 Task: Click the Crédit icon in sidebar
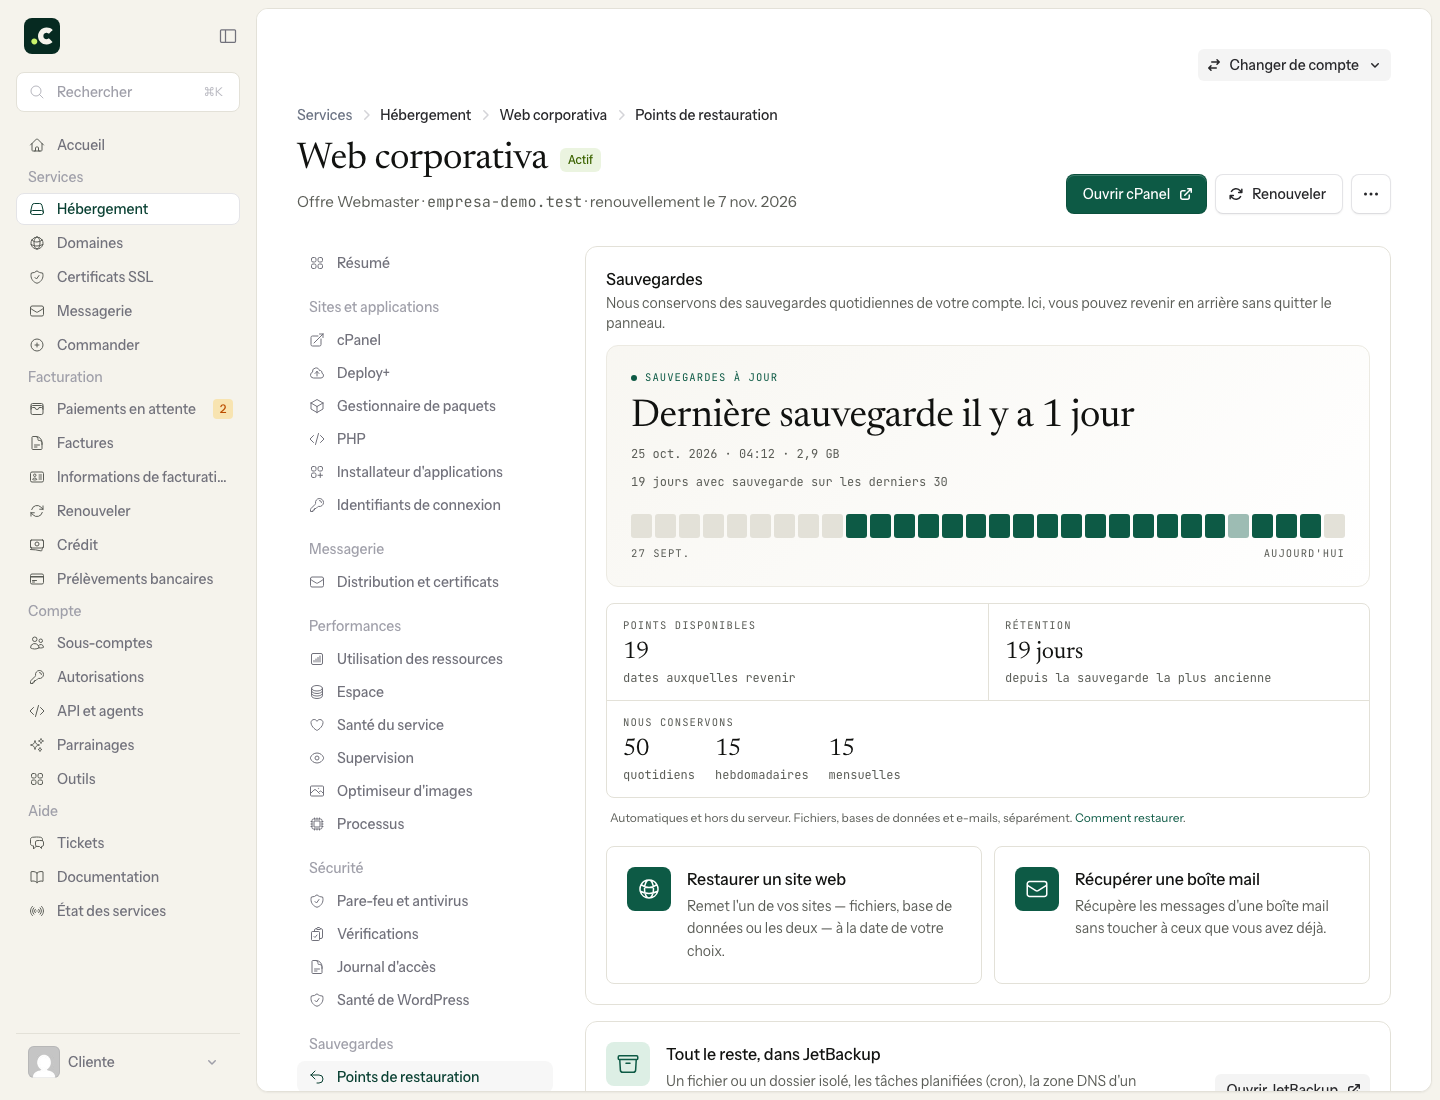click(37, 545)
